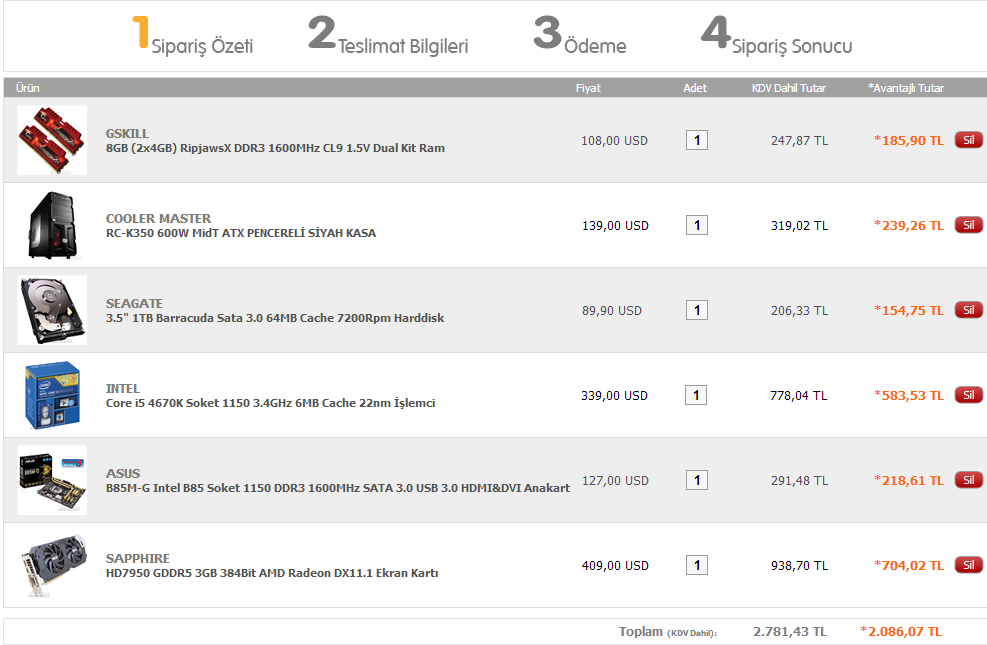This screenshot has width=987, height=645.
Task: Click Sil next to Sapphire HD7950
Action: pos(968,565)
